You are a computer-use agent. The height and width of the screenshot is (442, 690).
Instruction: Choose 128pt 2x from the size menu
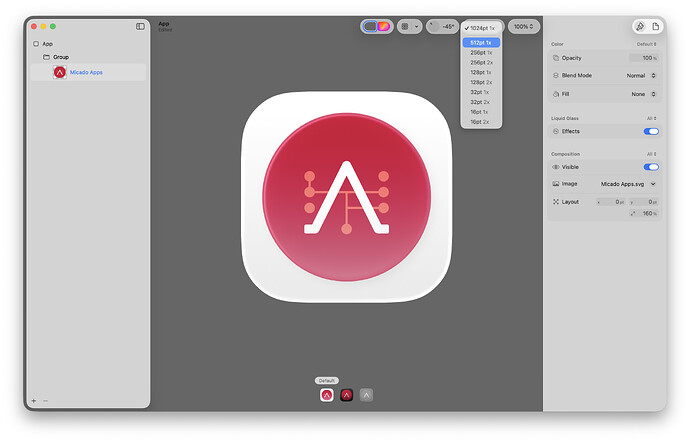[x=480, y=82]
